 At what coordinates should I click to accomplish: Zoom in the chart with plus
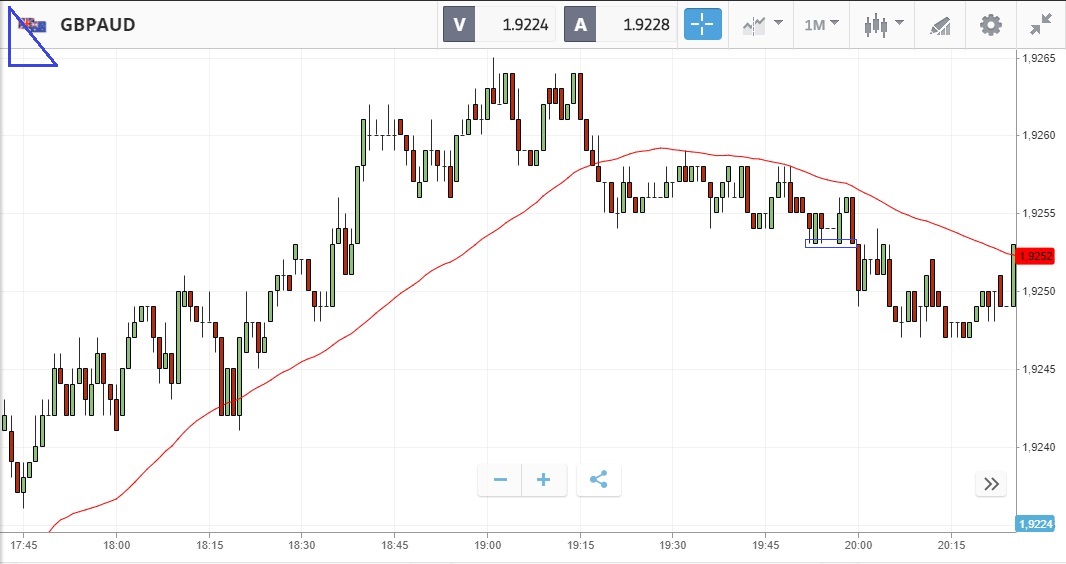[x=544, y=480]
